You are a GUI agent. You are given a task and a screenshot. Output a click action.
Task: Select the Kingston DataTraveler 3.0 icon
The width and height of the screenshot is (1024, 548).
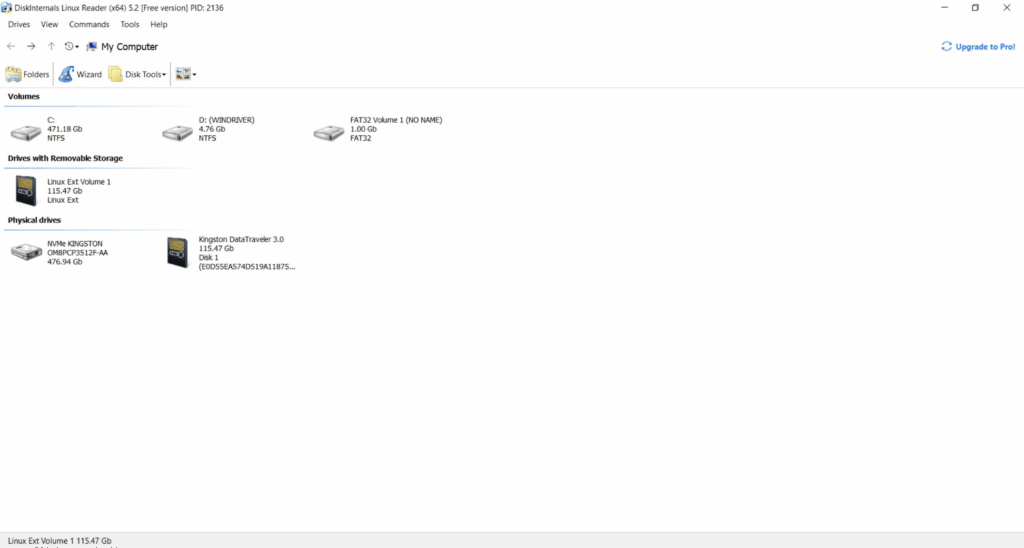[x=178, y=252]
